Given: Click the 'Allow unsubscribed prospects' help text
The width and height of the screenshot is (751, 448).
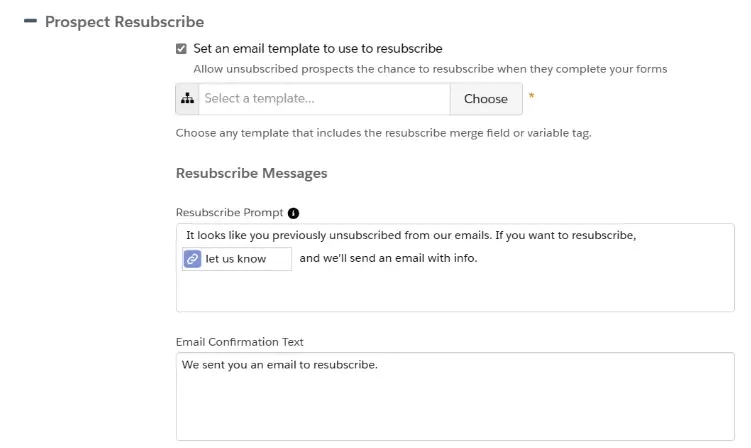Looking at the screenshot, I should pyautogui.click(x=430, y=69).
